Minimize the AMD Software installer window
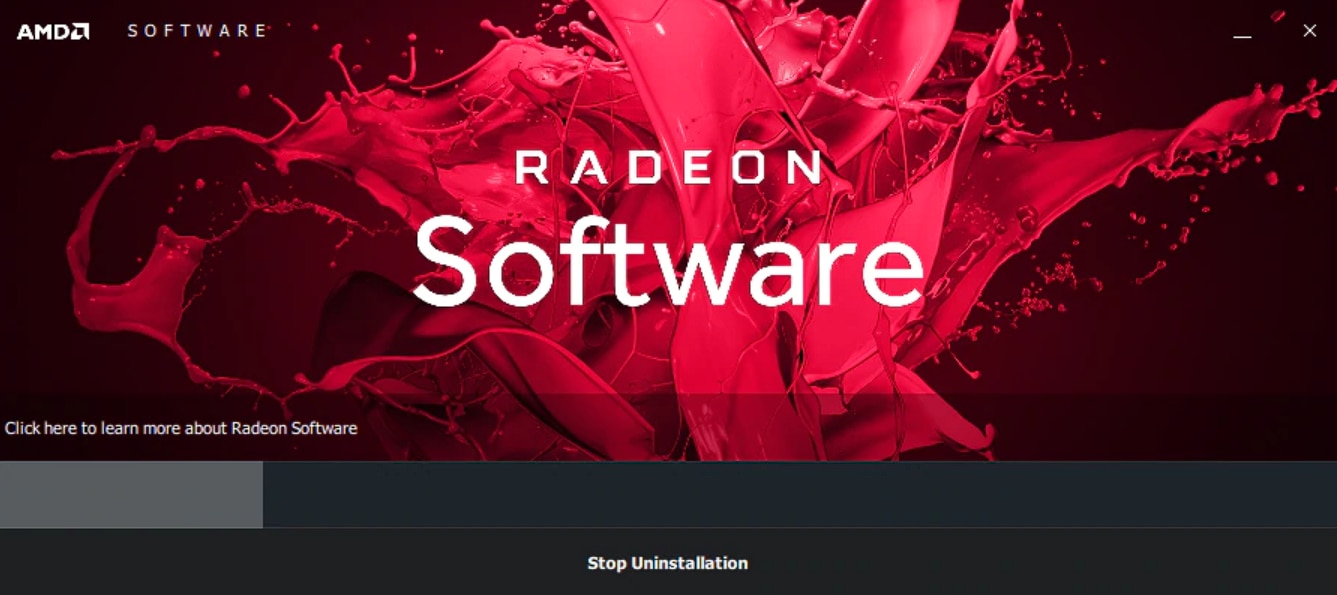Image resolution: width=1337 pixels, height=595 pixels. (x=1242, y=31)
